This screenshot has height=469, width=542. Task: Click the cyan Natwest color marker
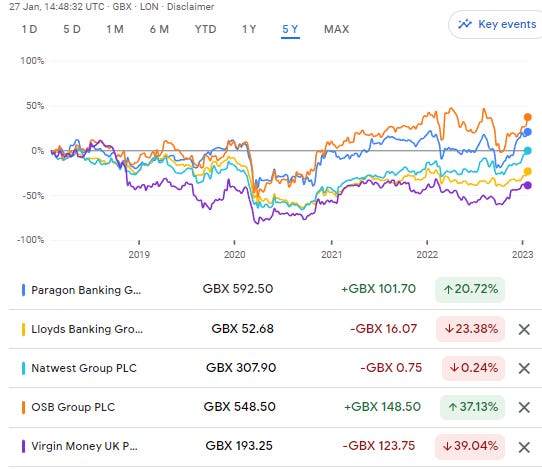click(23, 368)
